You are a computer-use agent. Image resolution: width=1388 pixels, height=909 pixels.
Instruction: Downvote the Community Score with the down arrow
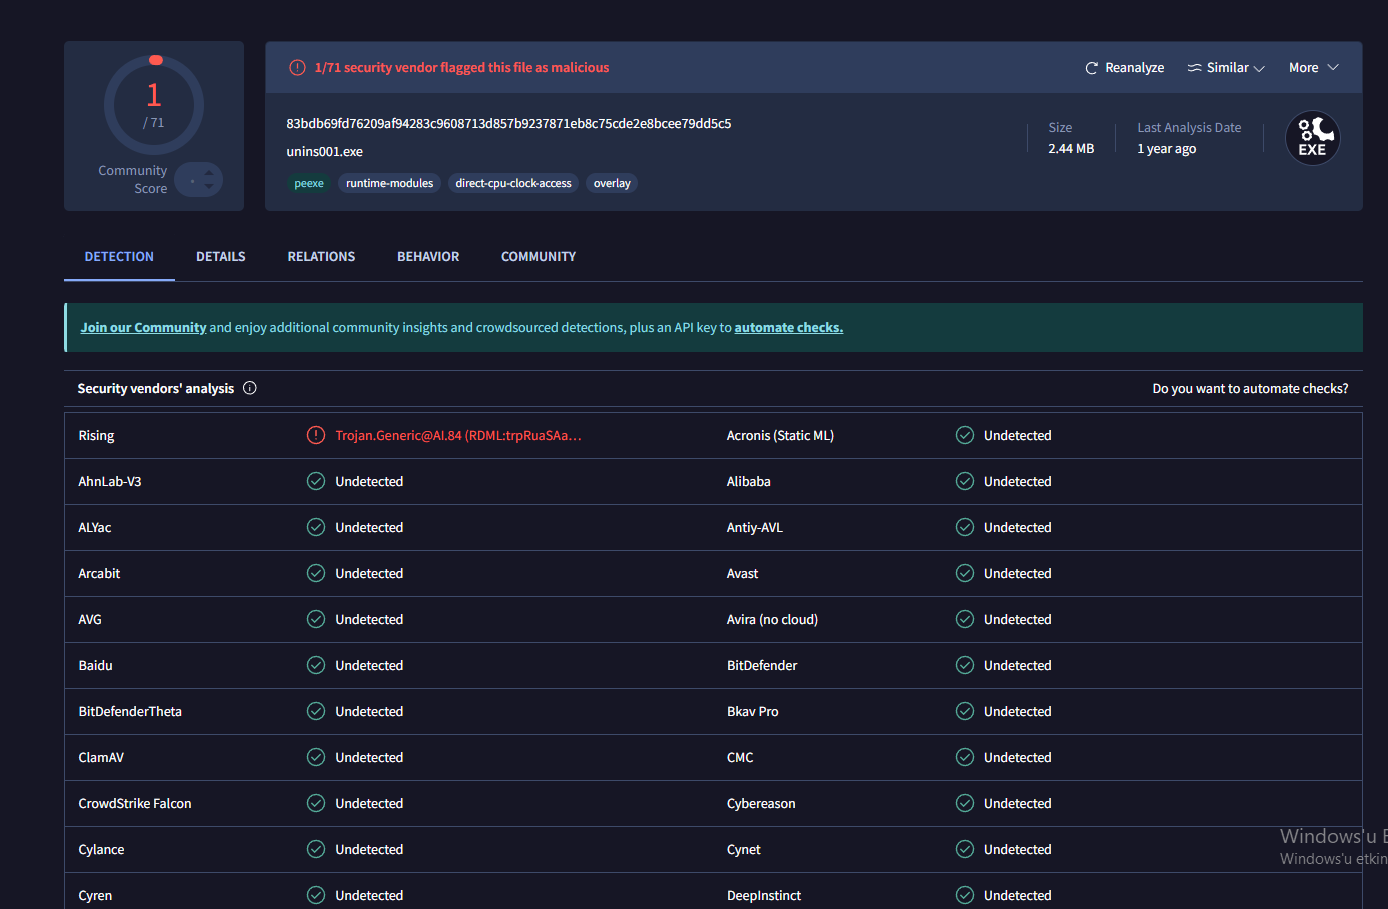[209, 187]
